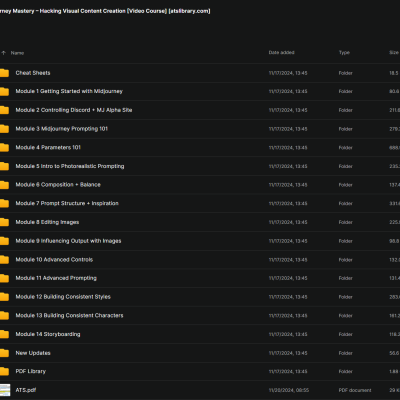This screenshot has width=400, height=400.
Task: Click the date cell in Cheat Sheets row
Action: (x=288, y=73)
